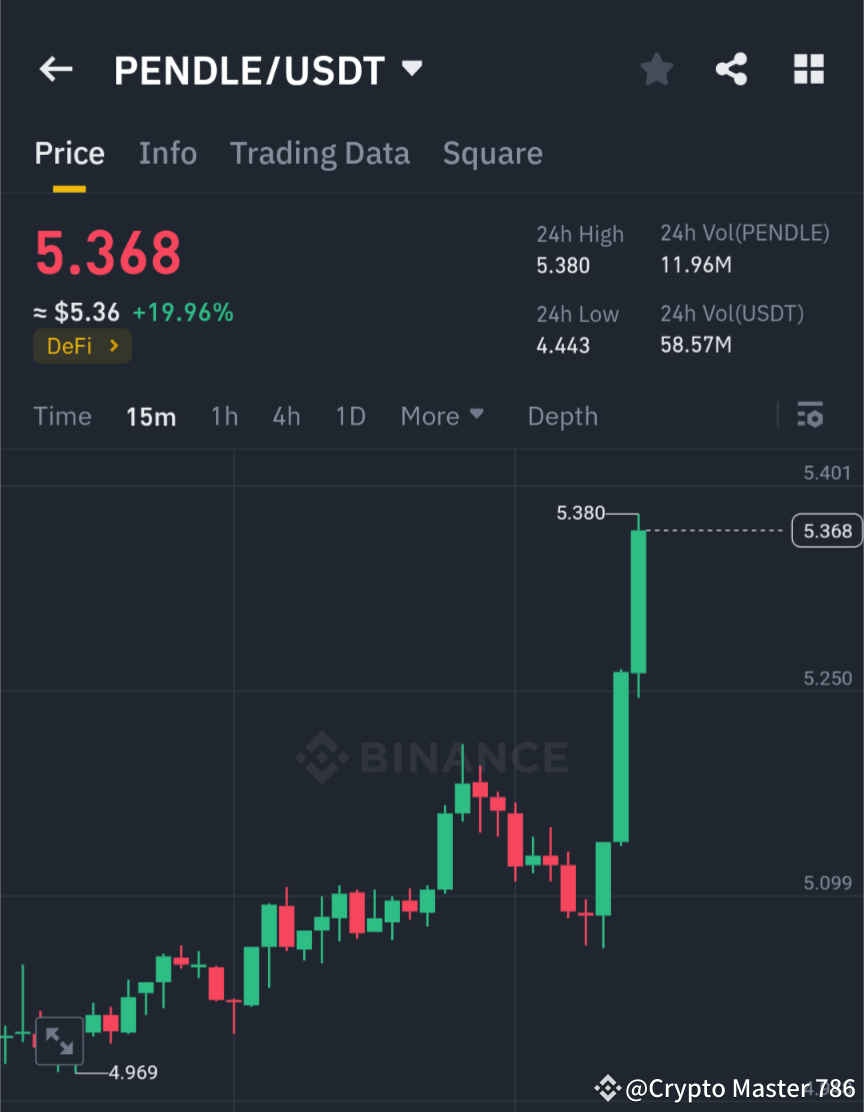The width and height of the screenshot is (864, 1112).
Task: Open the Depth view
Action: [562, 416]
